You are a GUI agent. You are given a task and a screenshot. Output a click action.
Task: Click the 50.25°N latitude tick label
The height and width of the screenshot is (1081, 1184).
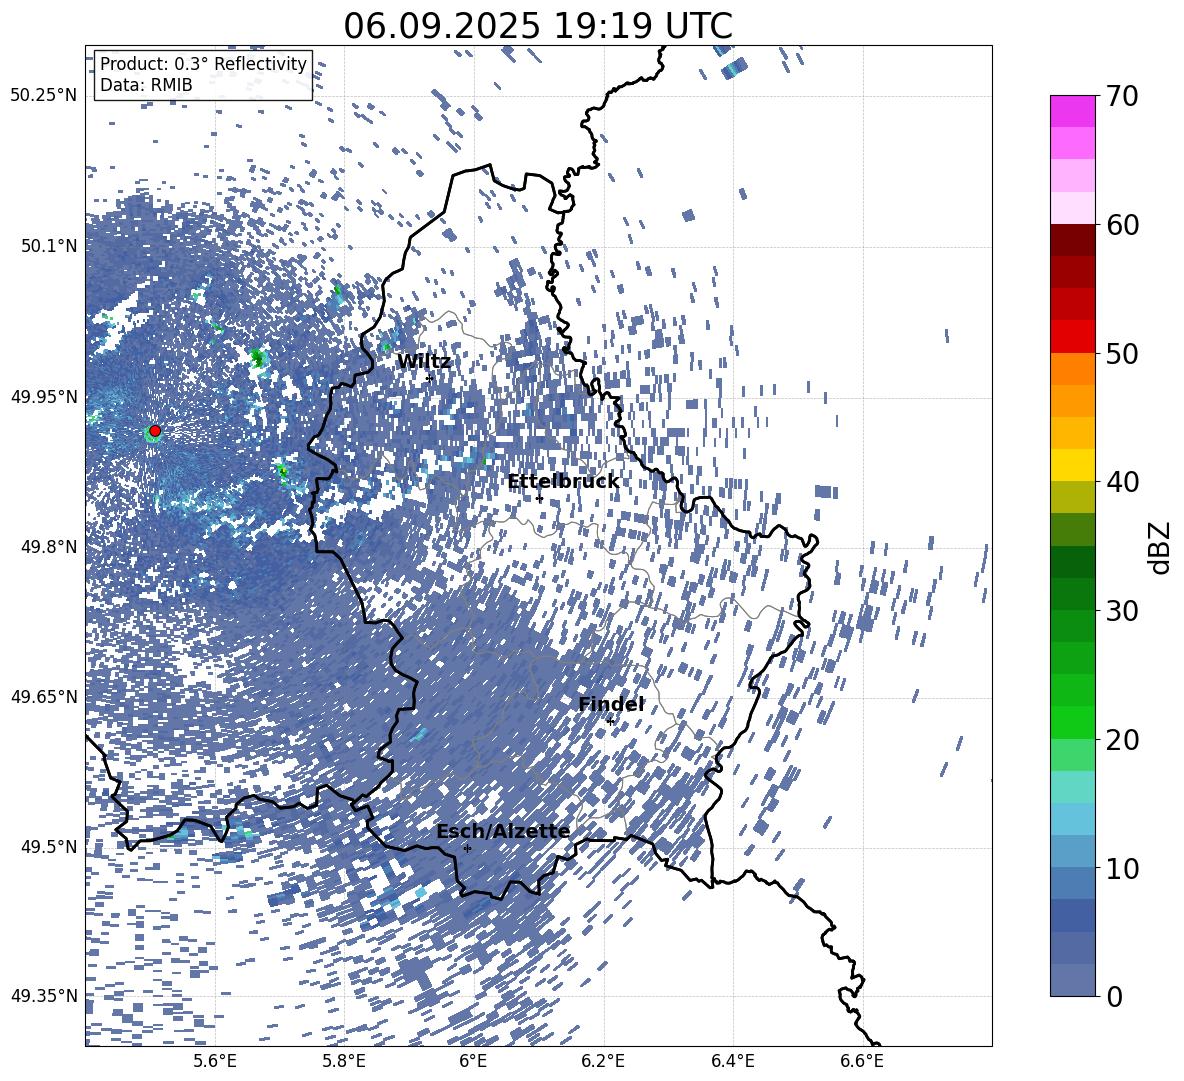44,96
